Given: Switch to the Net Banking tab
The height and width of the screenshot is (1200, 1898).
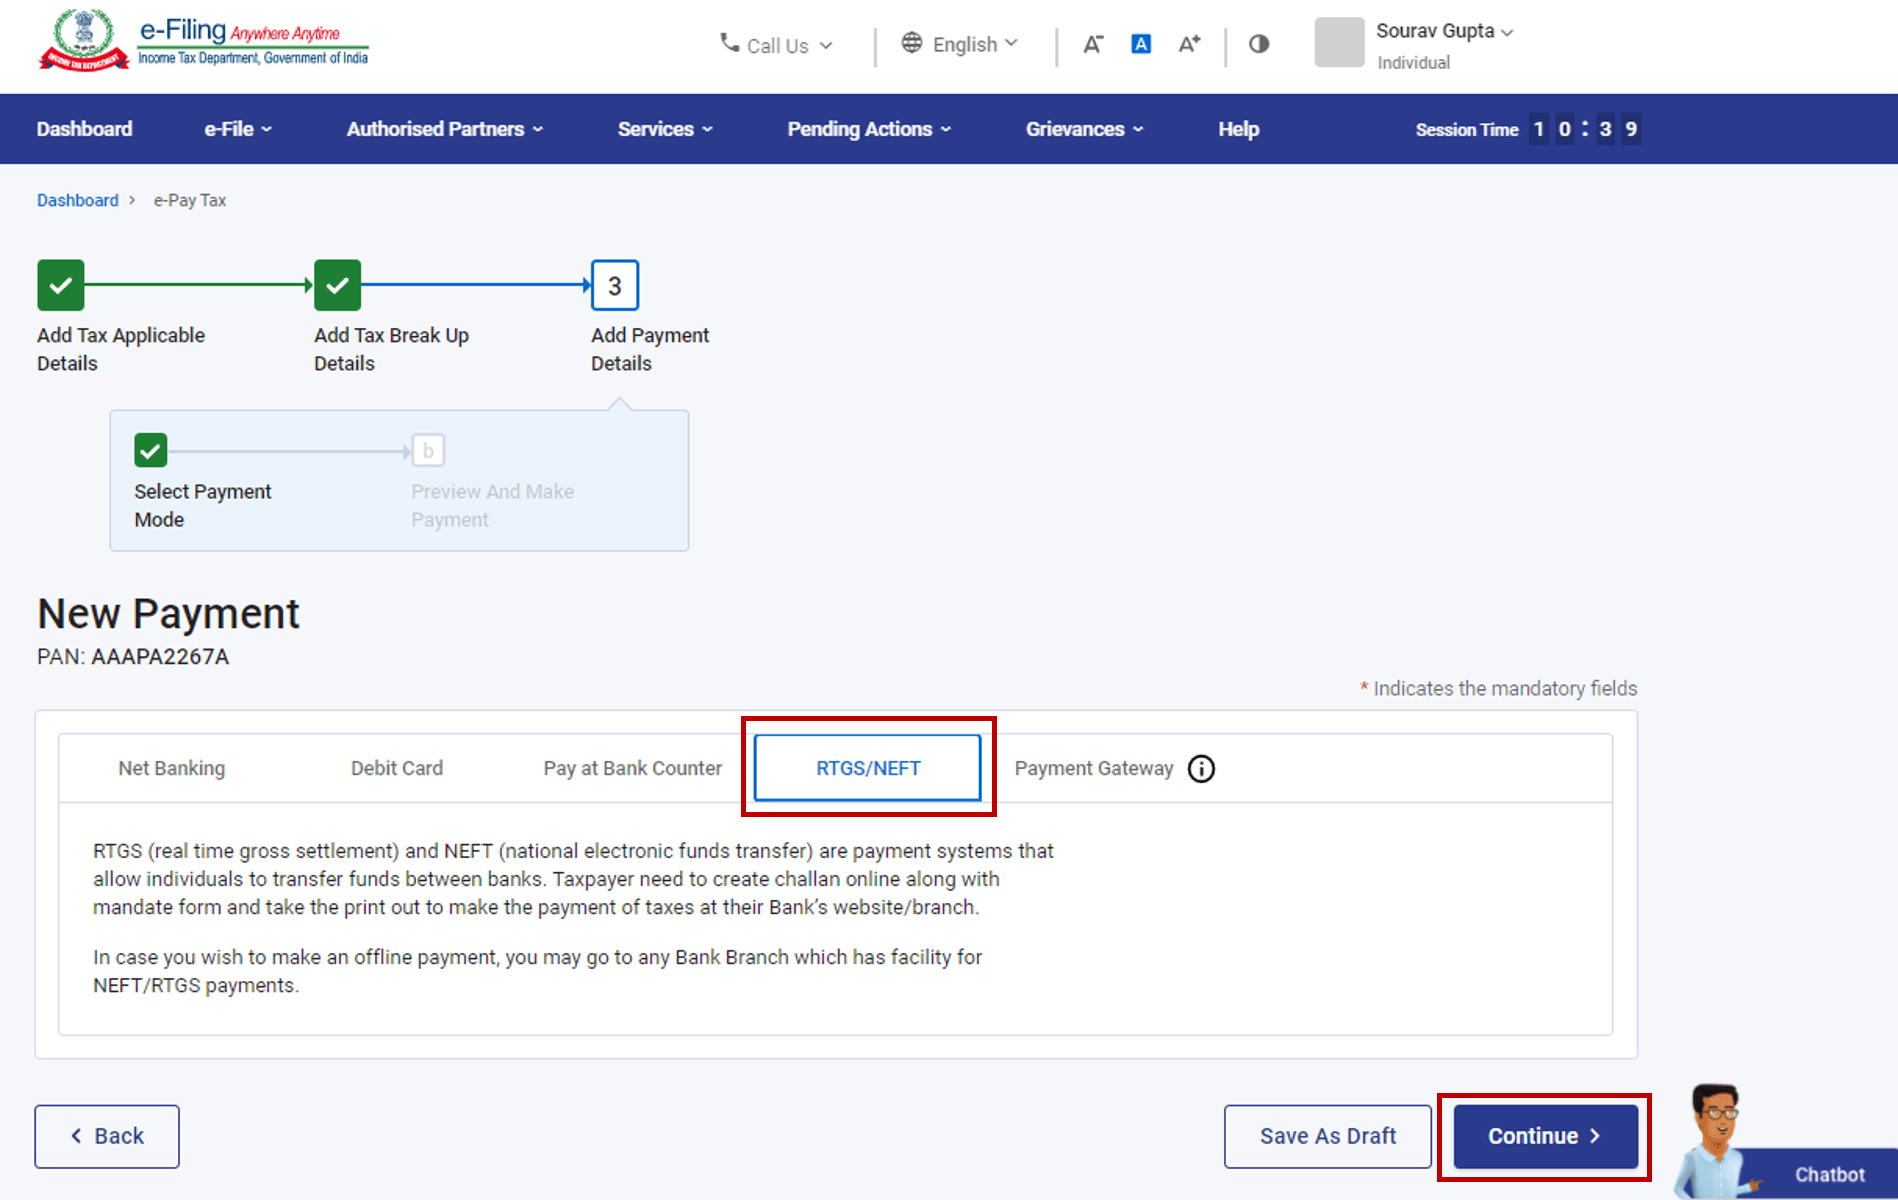Looking at the screenshot, I should [171, 768].
